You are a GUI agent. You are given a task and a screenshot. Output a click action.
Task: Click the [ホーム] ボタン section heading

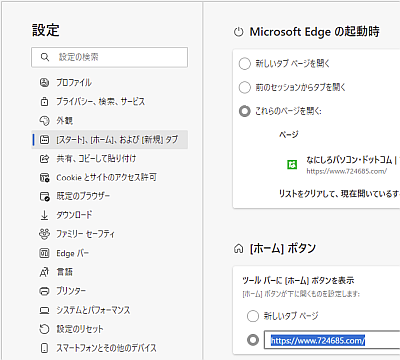click(283, 249)
